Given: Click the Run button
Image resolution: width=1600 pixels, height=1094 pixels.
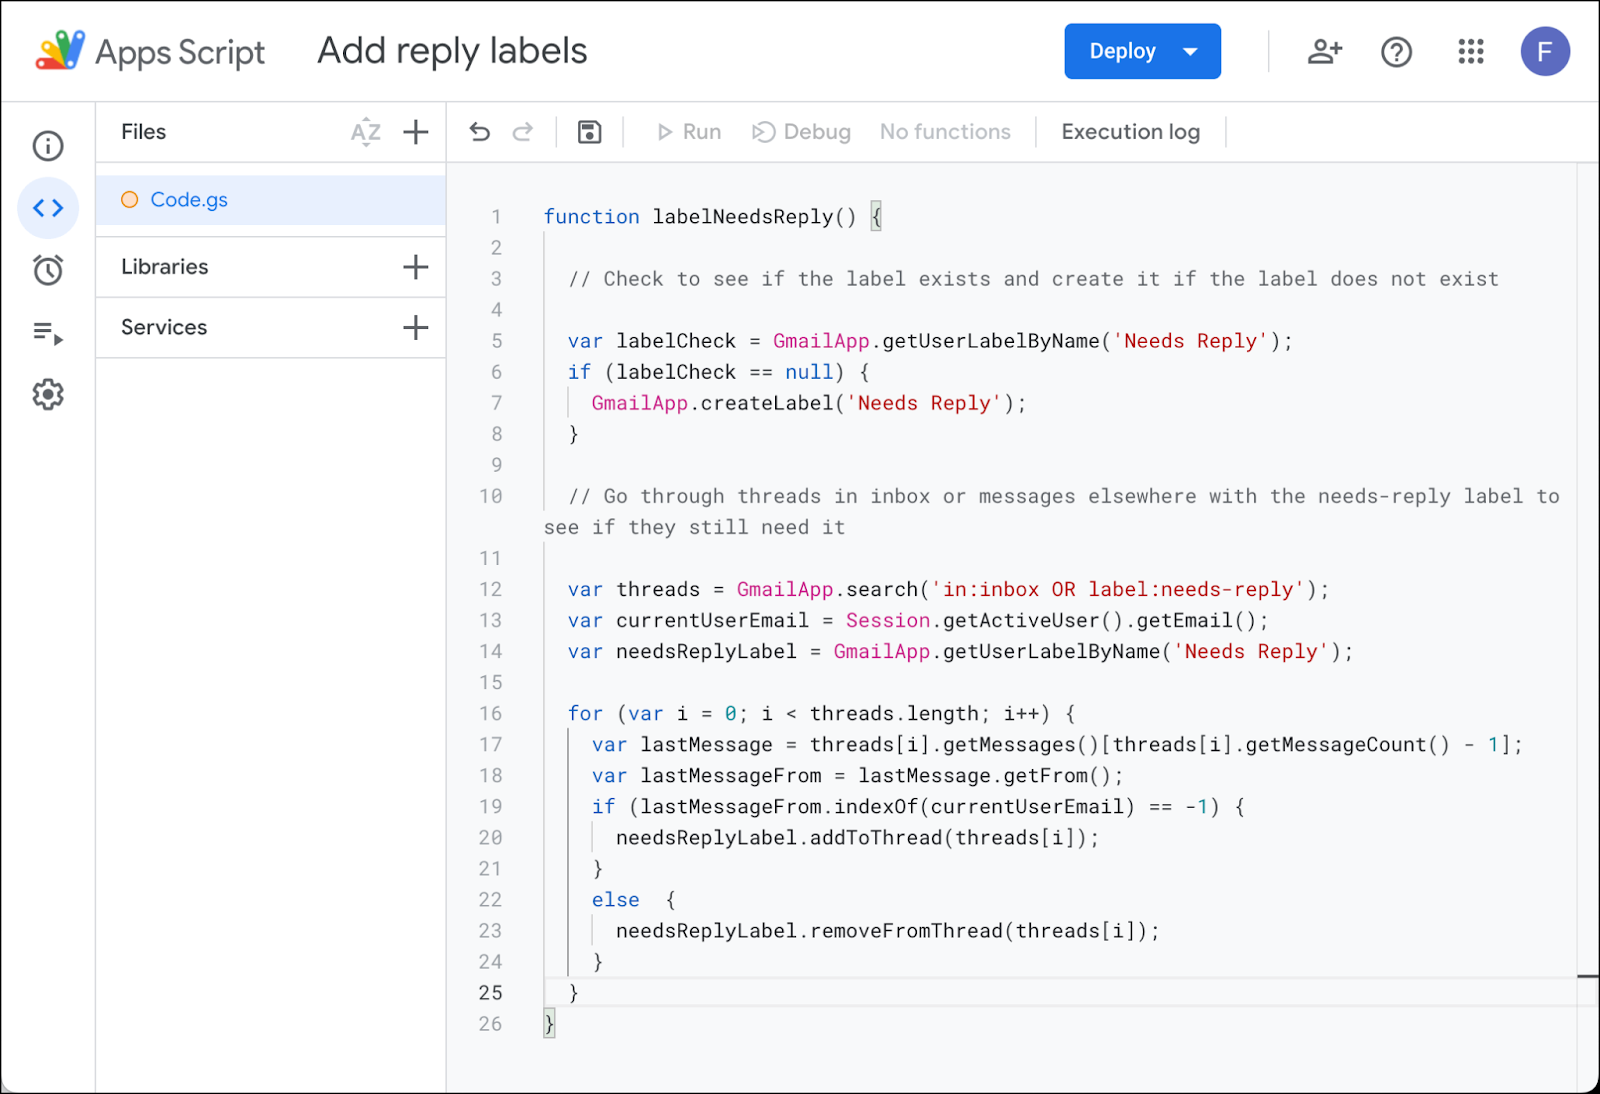Looking at the screenshot, I should [689, 132].
